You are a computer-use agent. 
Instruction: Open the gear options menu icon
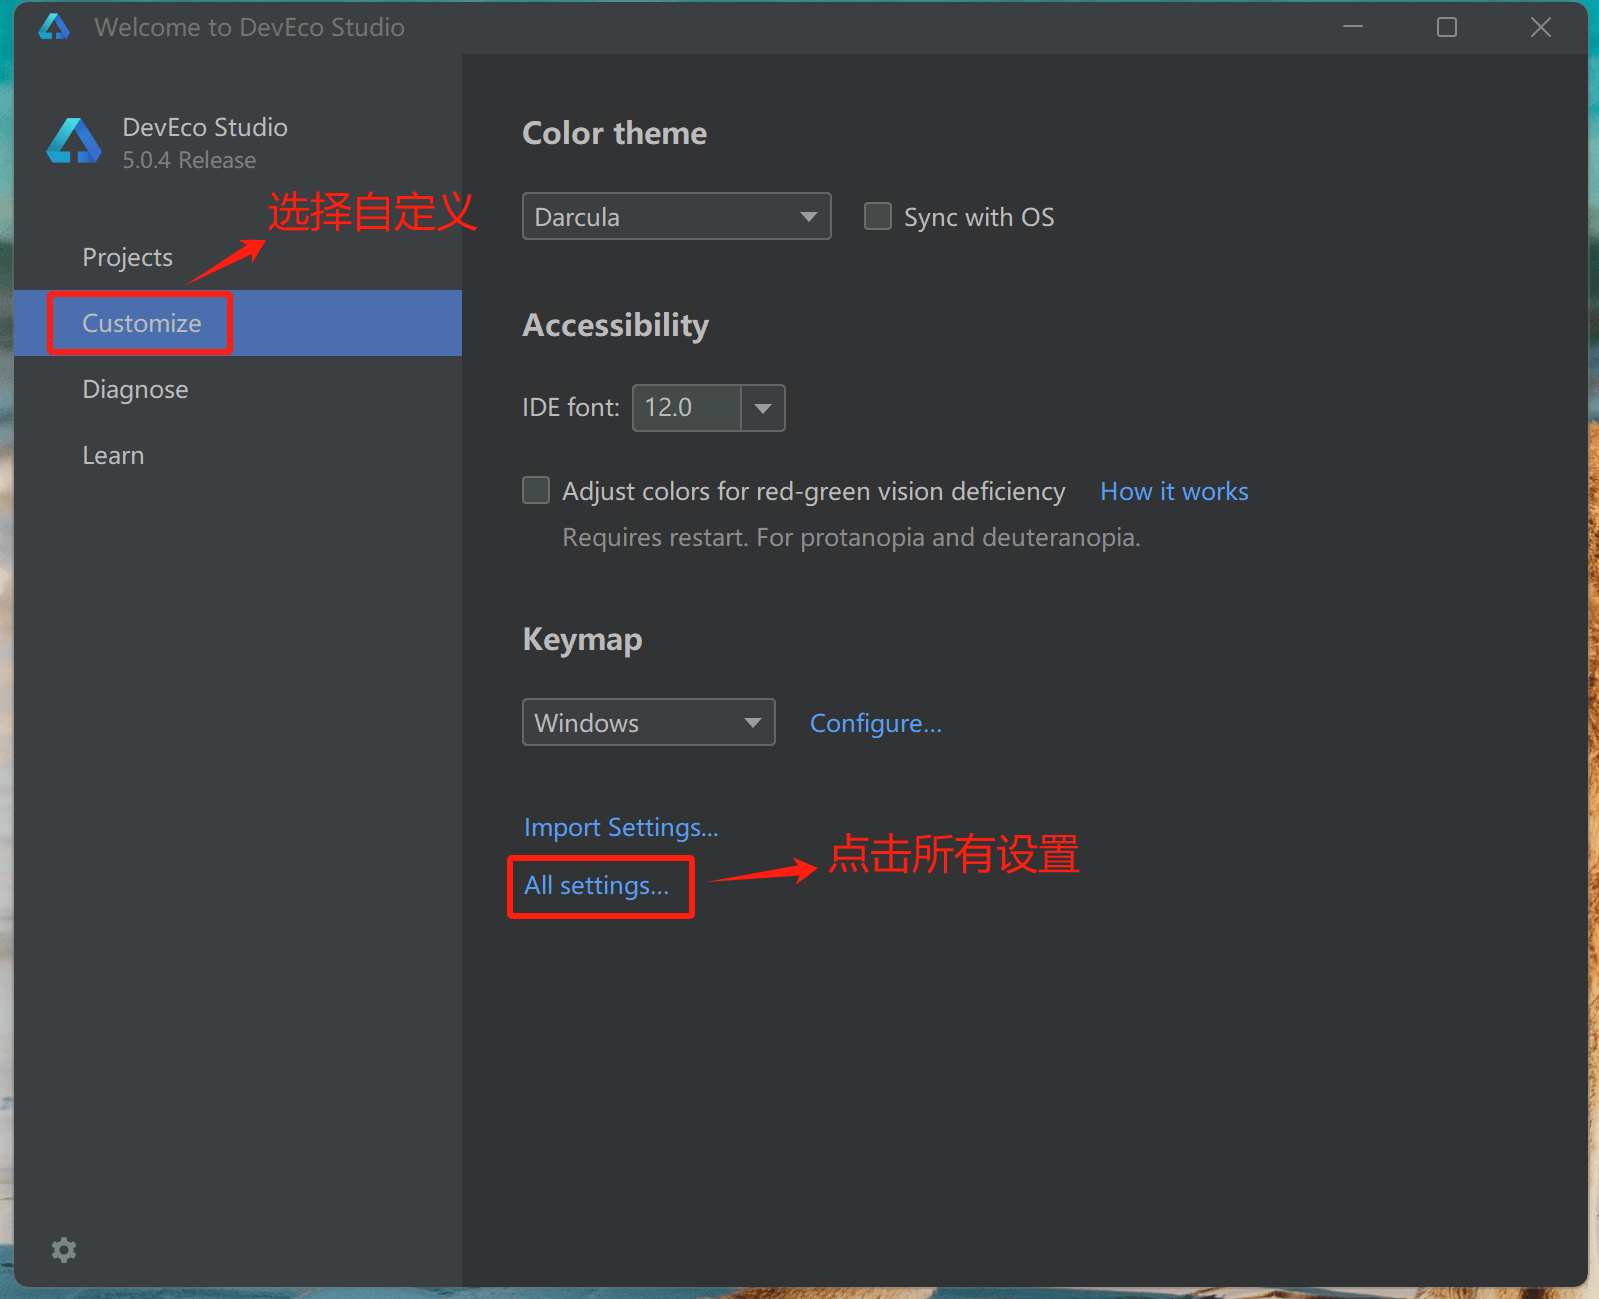64,1249
